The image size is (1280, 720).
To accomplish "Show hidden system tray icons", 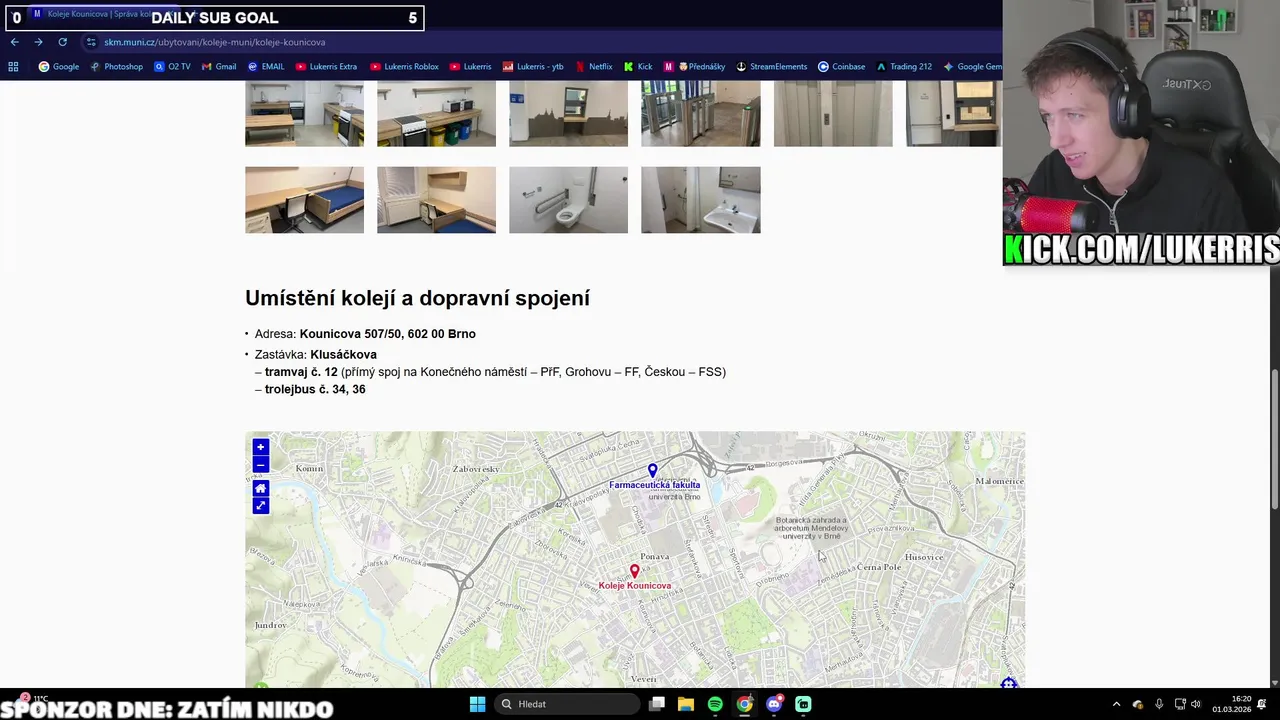I will [1117, 704].
